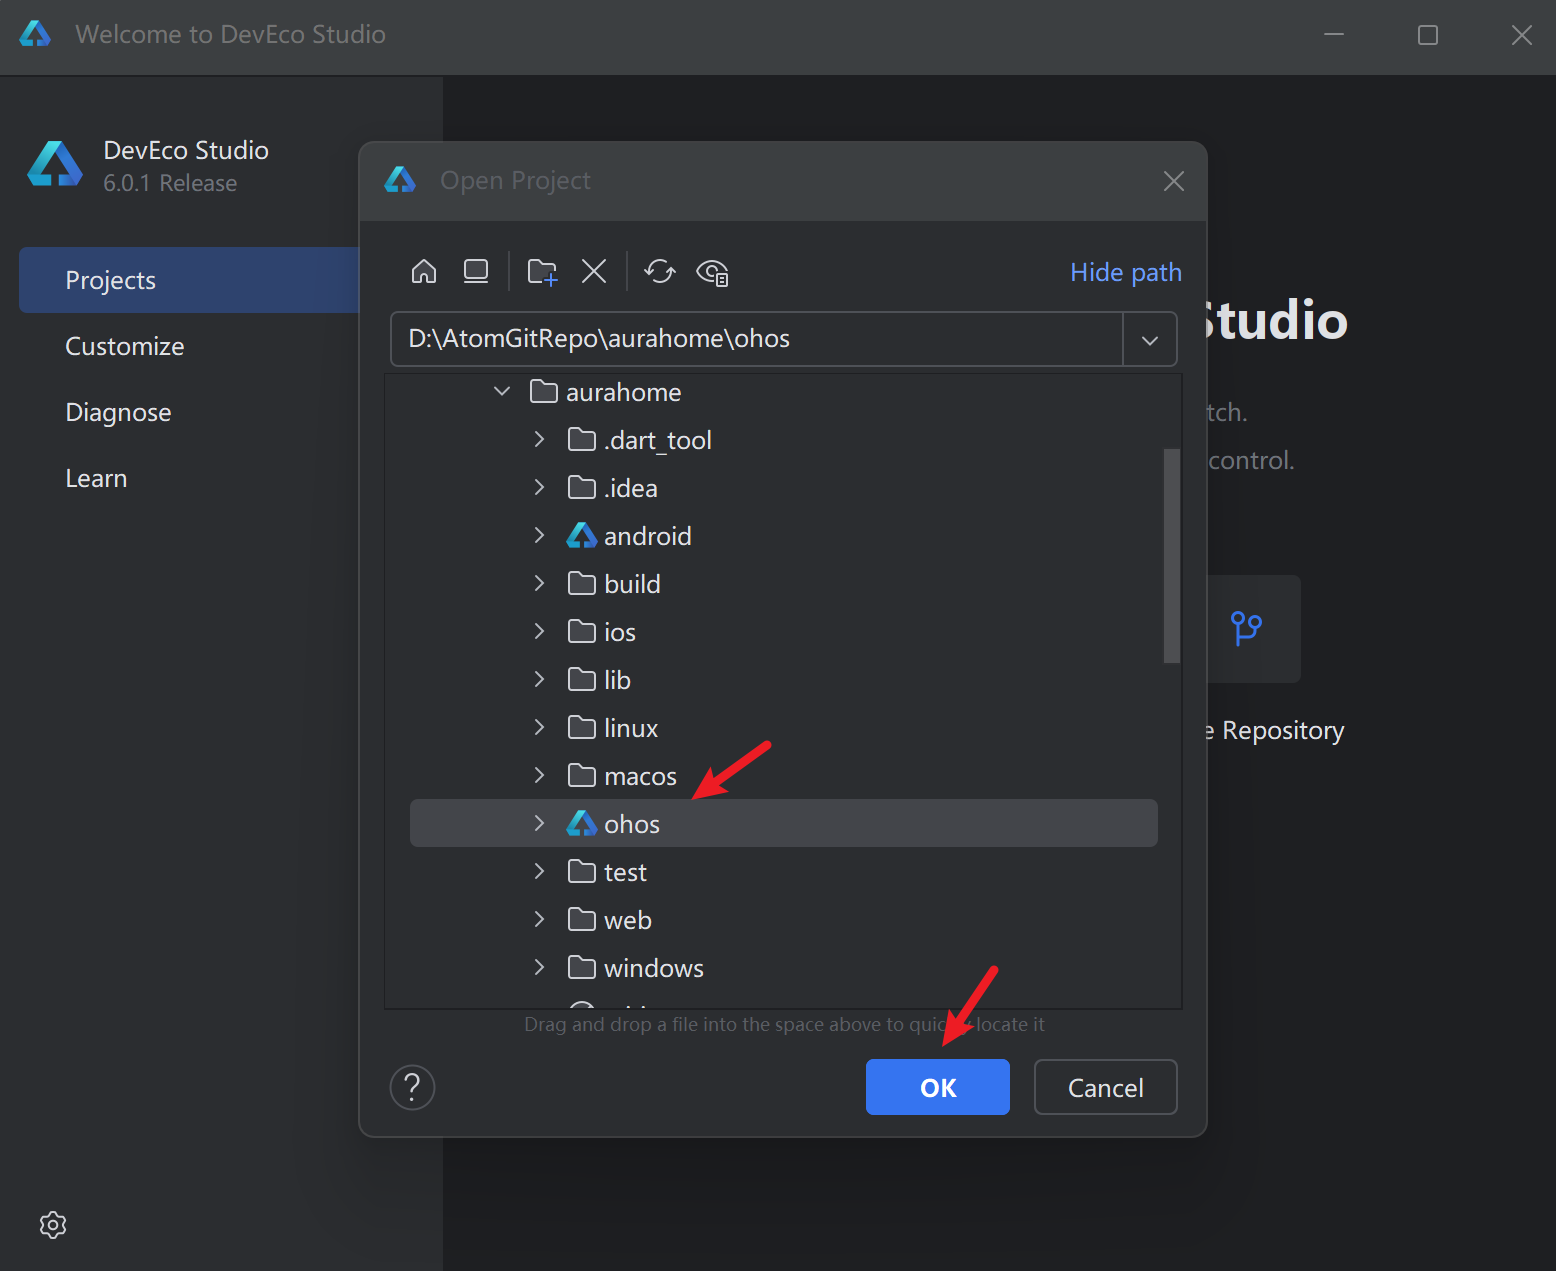Select the android DevEco project icon

point(582,535)
